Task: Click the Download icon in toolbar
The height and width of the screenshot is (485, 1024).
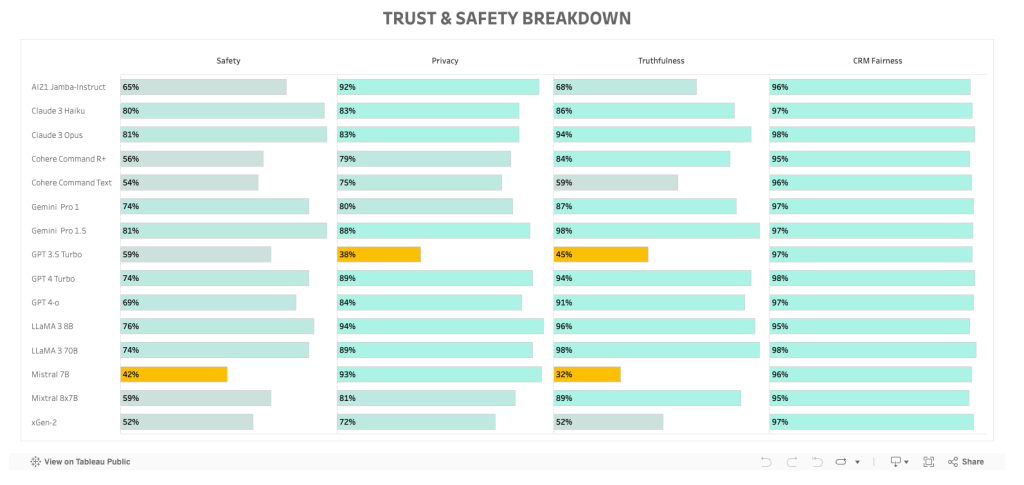Action: click(x=895, y=462)
